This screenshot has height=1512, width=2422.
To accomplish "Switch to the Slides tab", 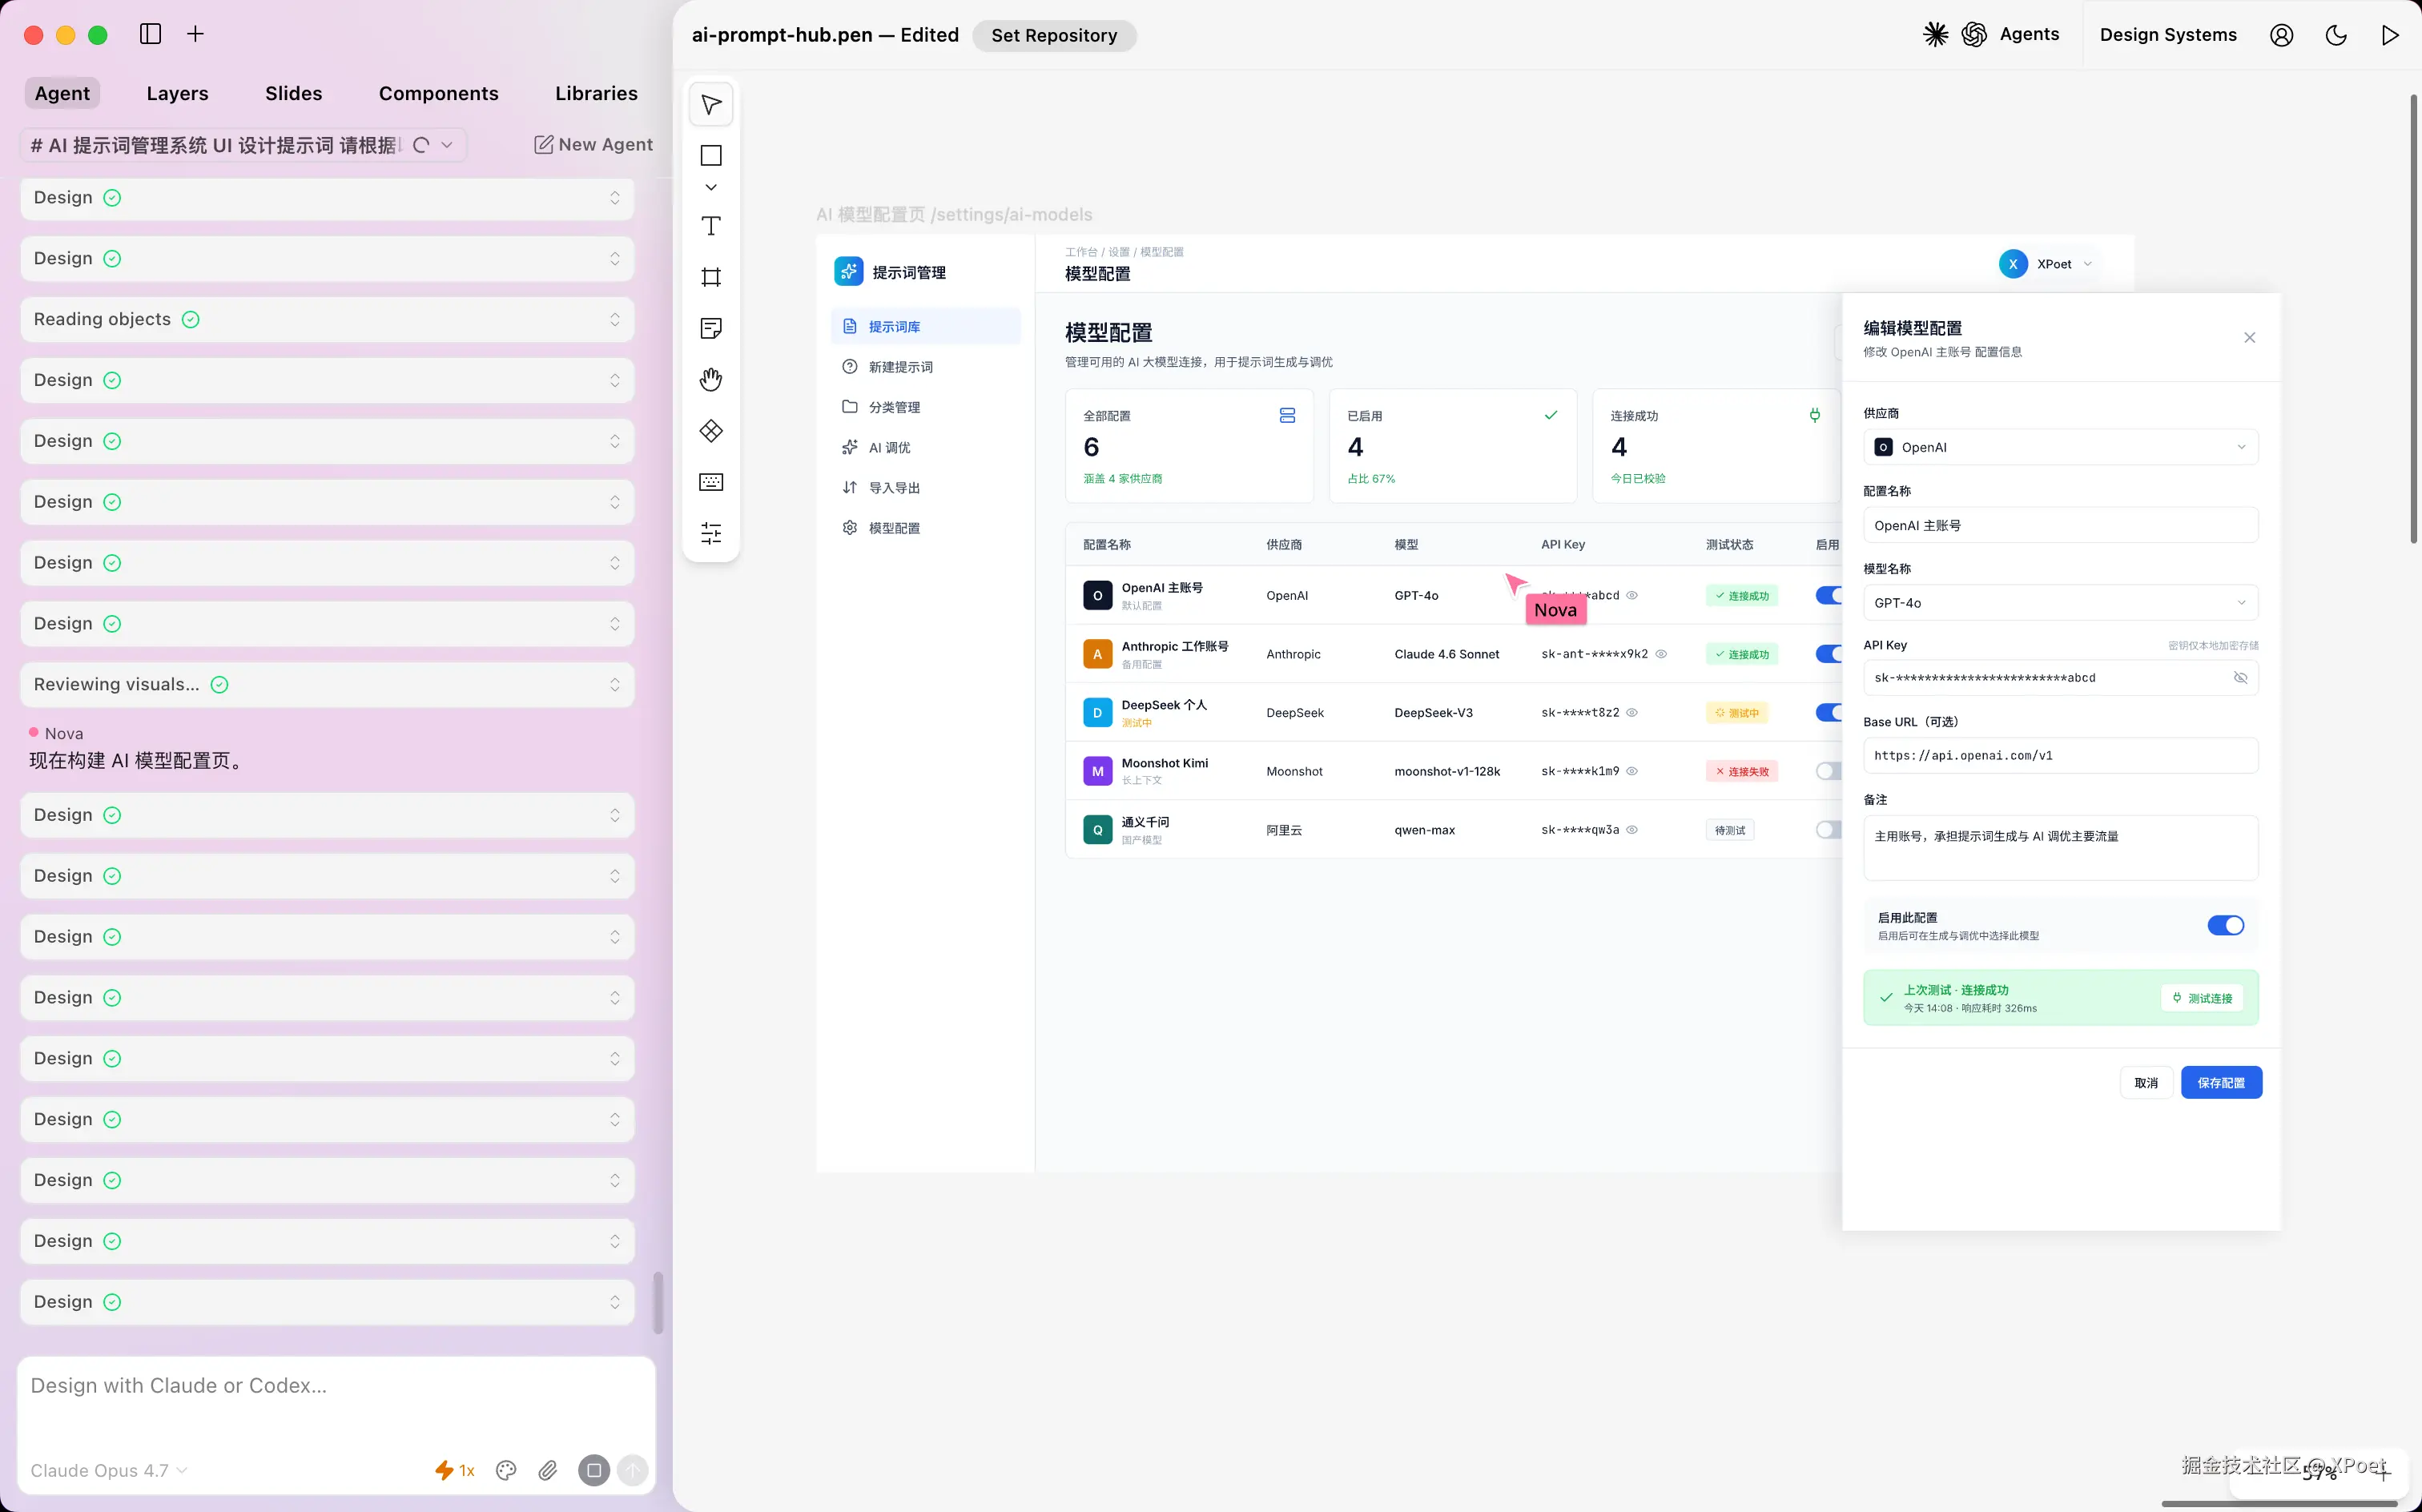I will (x=294, y=93).
